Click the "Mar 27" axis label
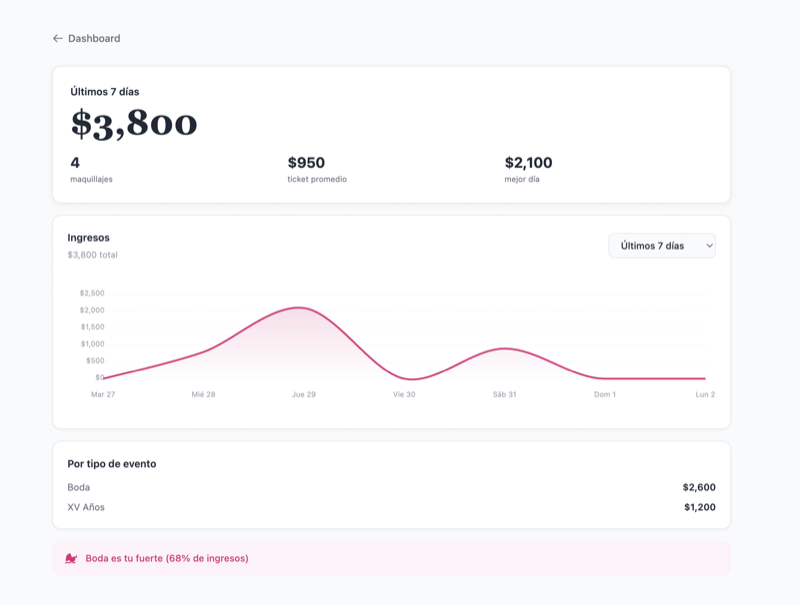Image resolution: width=800 pixels, height=605 pixels. click(x=103, y=394)
